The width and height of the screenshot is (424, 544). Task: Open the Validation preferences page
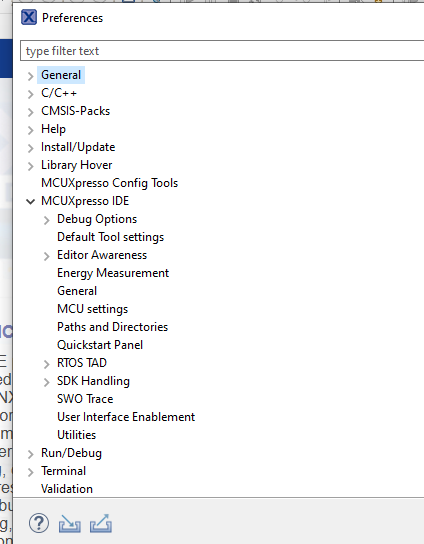pos(67,489)
